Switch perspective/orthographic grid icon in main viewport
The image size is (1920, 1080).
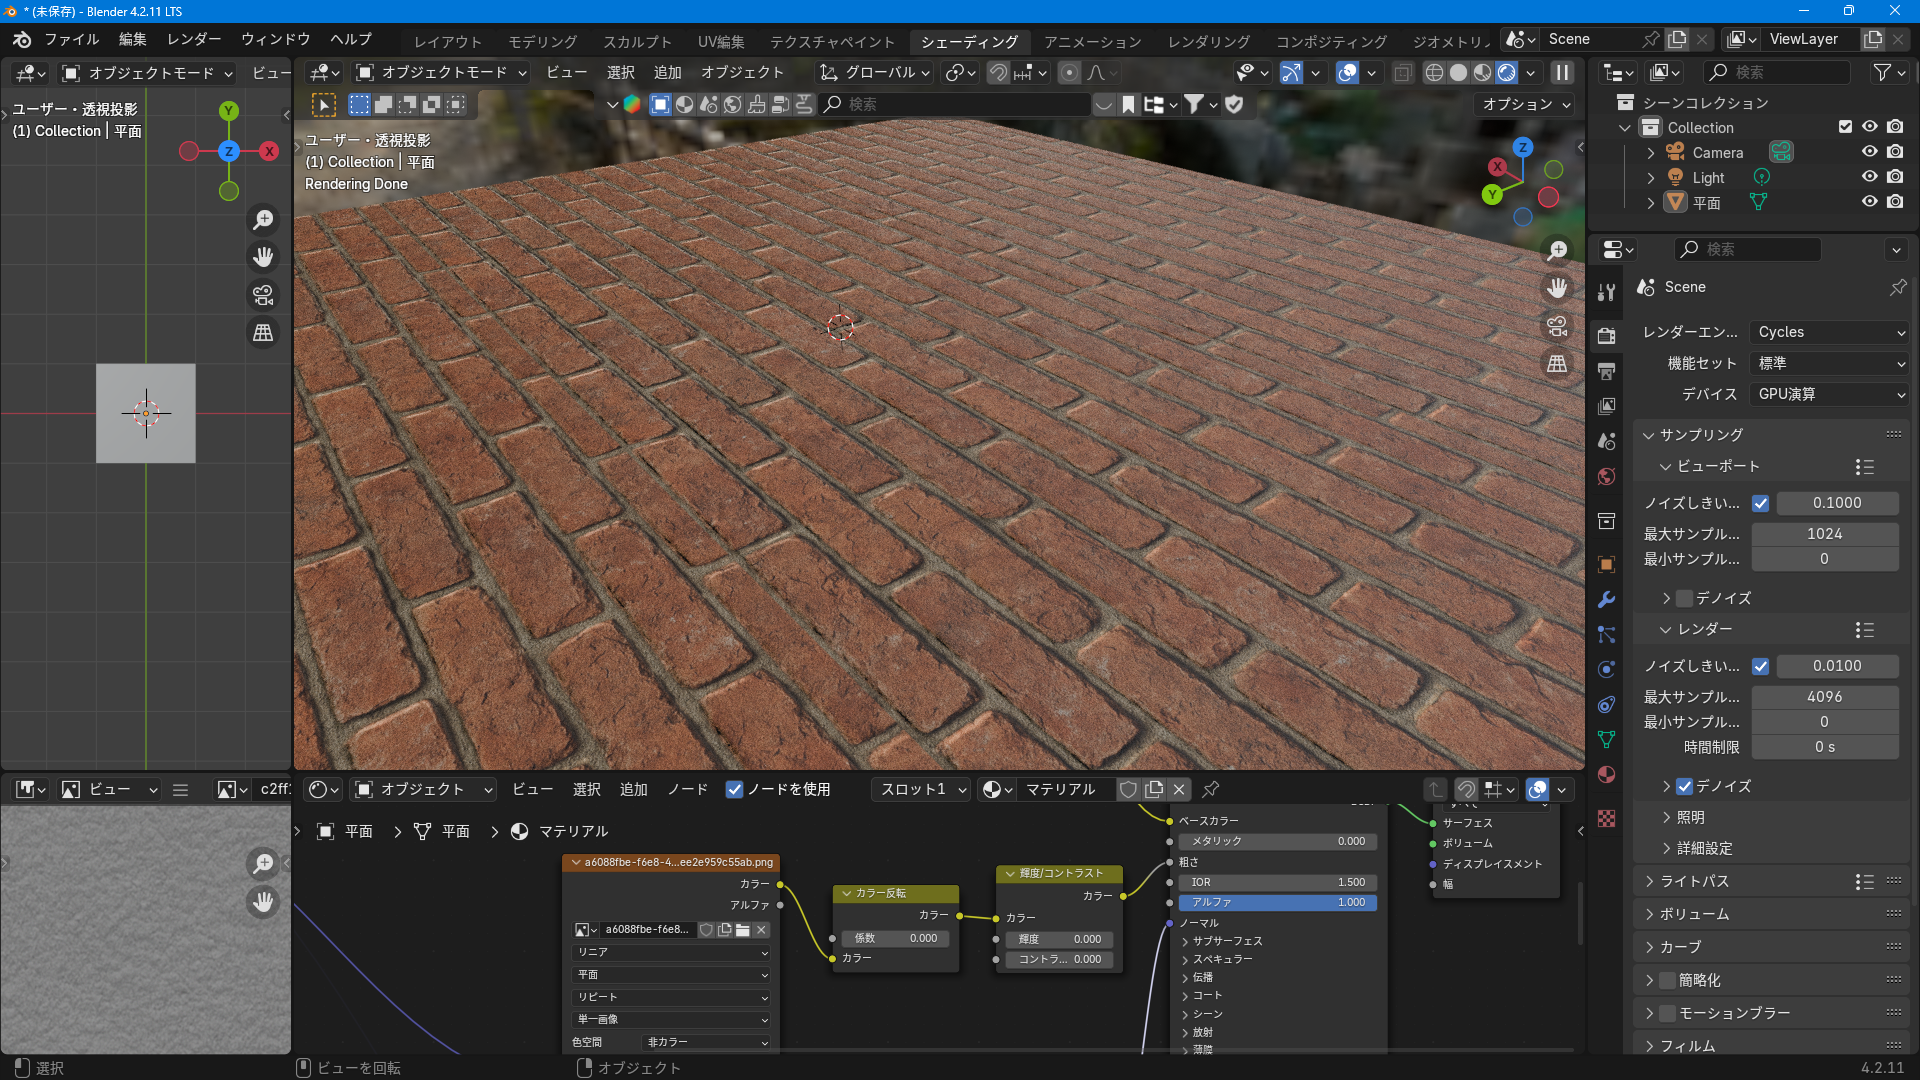coord(1557,364)
